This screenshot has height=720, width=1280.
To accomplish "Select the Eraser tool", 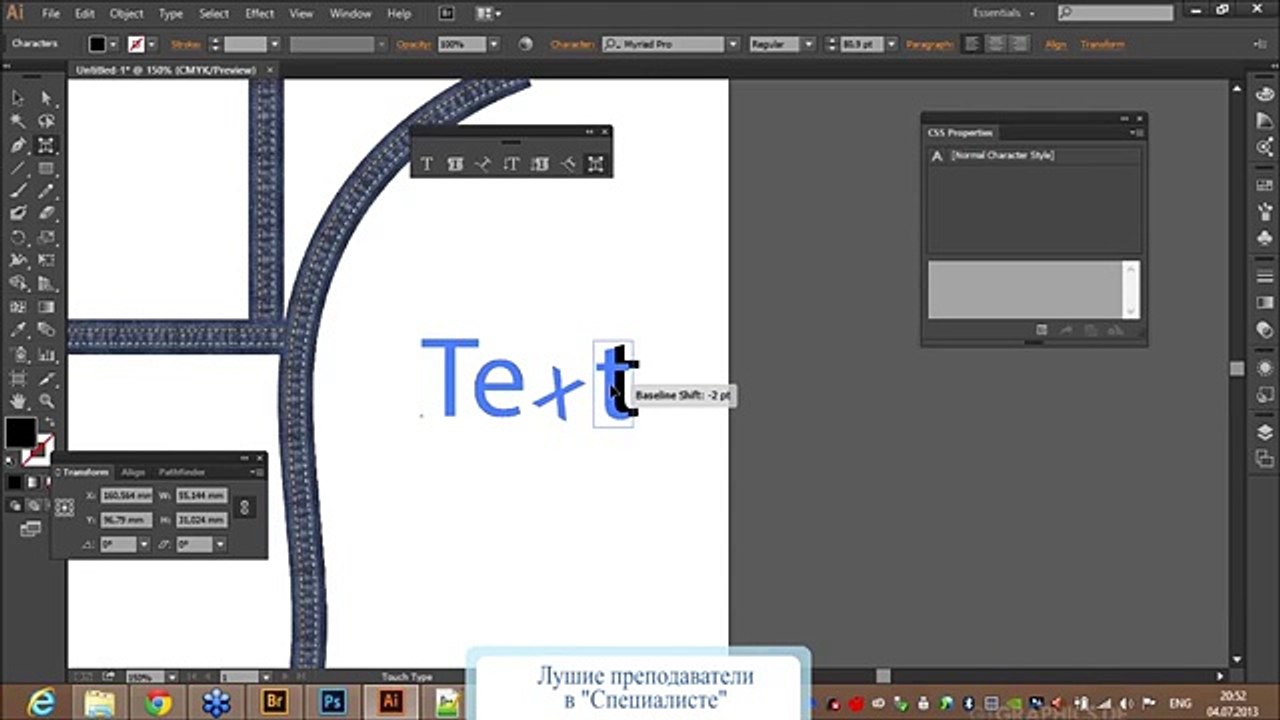I will (46, 214).
